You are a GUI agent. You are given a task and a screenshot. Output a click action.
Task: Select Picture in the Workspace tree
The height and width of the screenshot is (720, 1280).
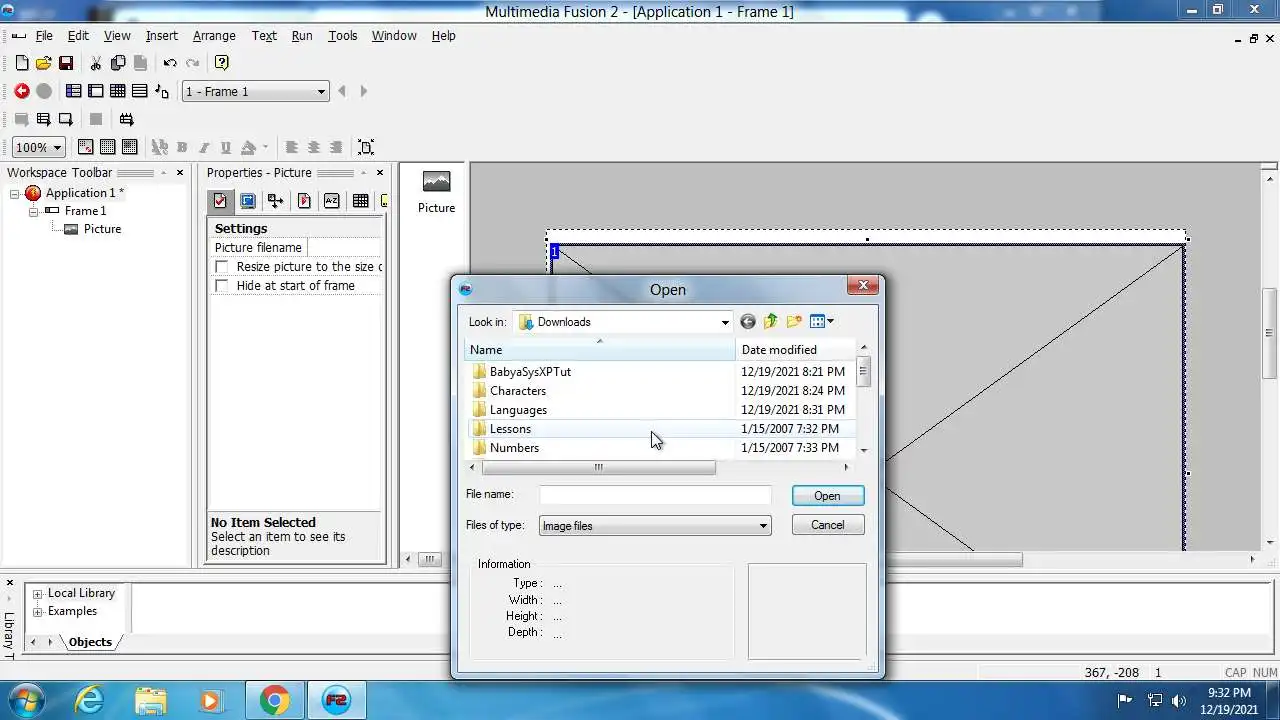tap(102, 229)
